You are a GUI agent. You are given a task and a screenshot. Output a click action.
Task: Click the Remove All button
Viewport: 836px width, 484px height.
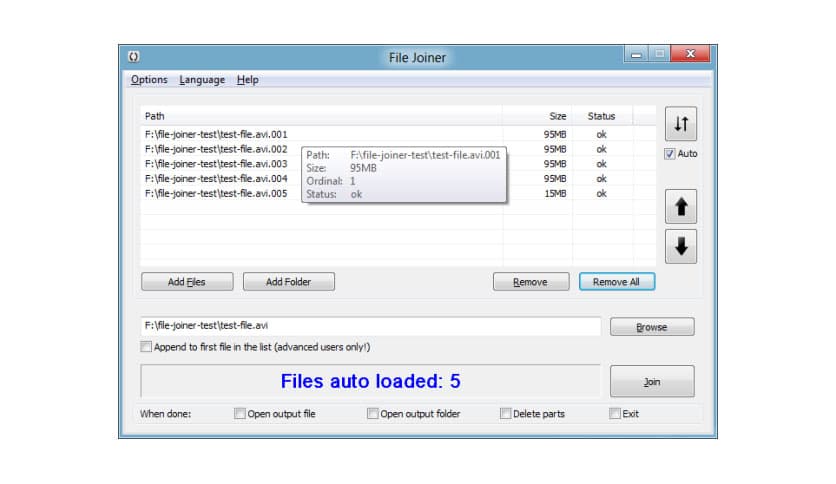[x=617, y=281]
